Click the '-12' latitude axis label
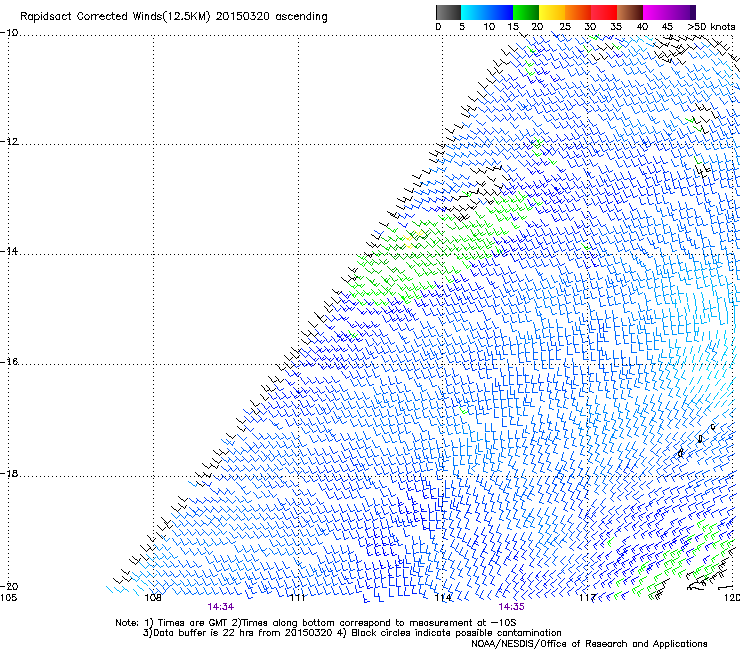This screenshot has width=740, height=650. (9, 142)
